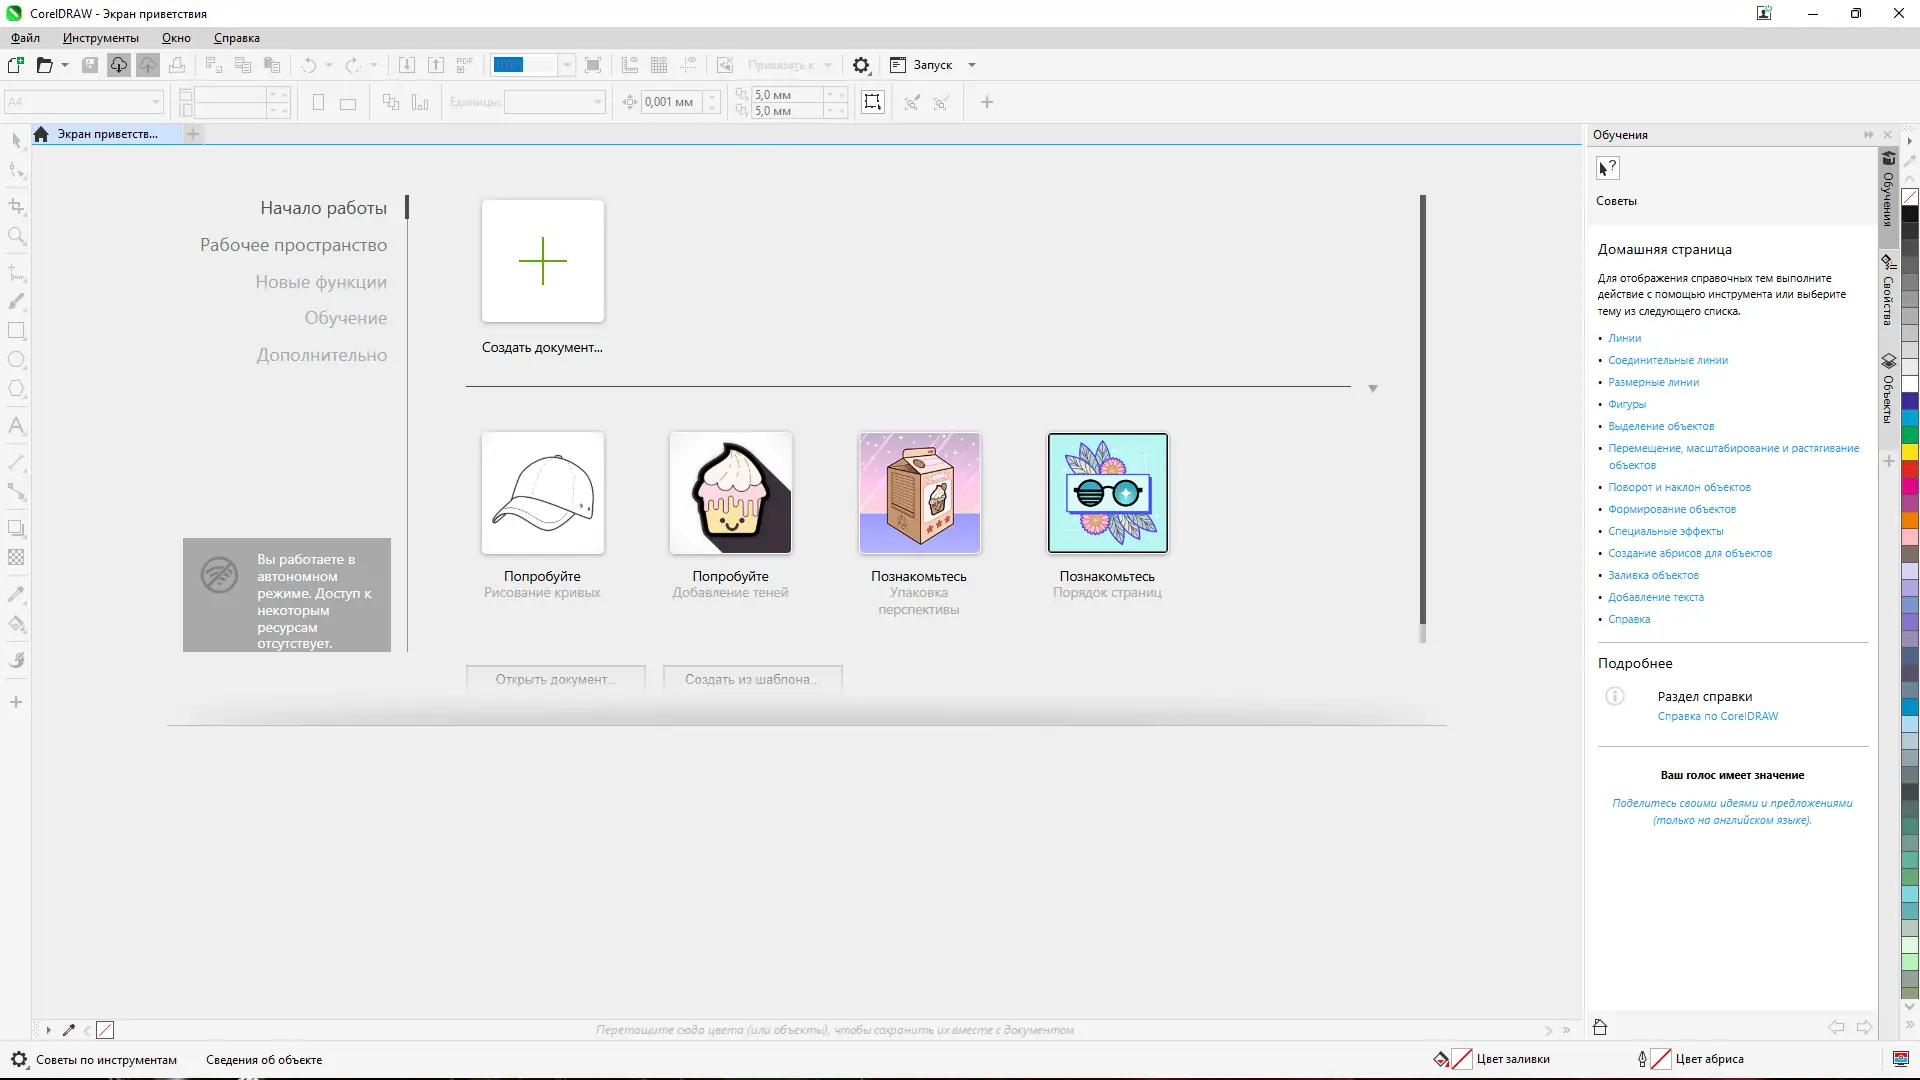Screen dimensions: 1920x1080
Task: Click the Tips pointer icon in Learning panel
Action: [x=1607, y=168]
